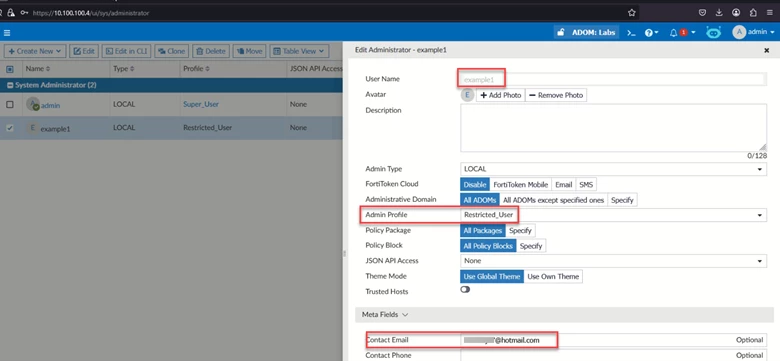The height and width of the screenshot is (361, 780).
Task: Select All ADOMs option
Action: tap(480, 200)
